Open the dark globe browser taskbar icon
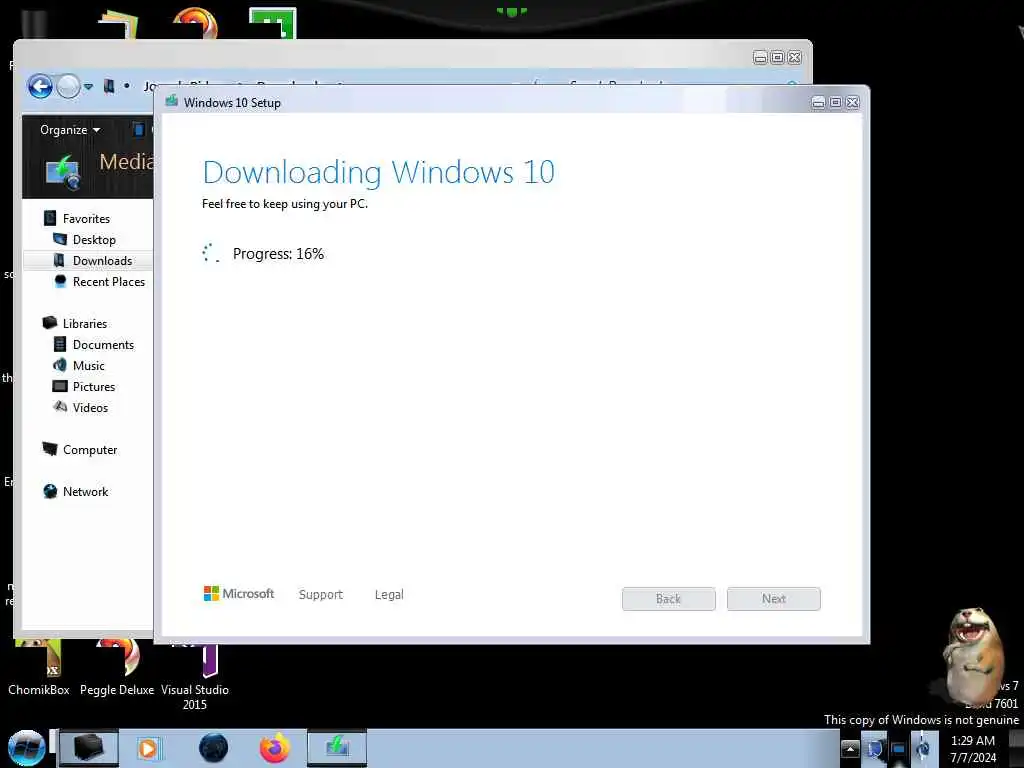 point(213,748)
